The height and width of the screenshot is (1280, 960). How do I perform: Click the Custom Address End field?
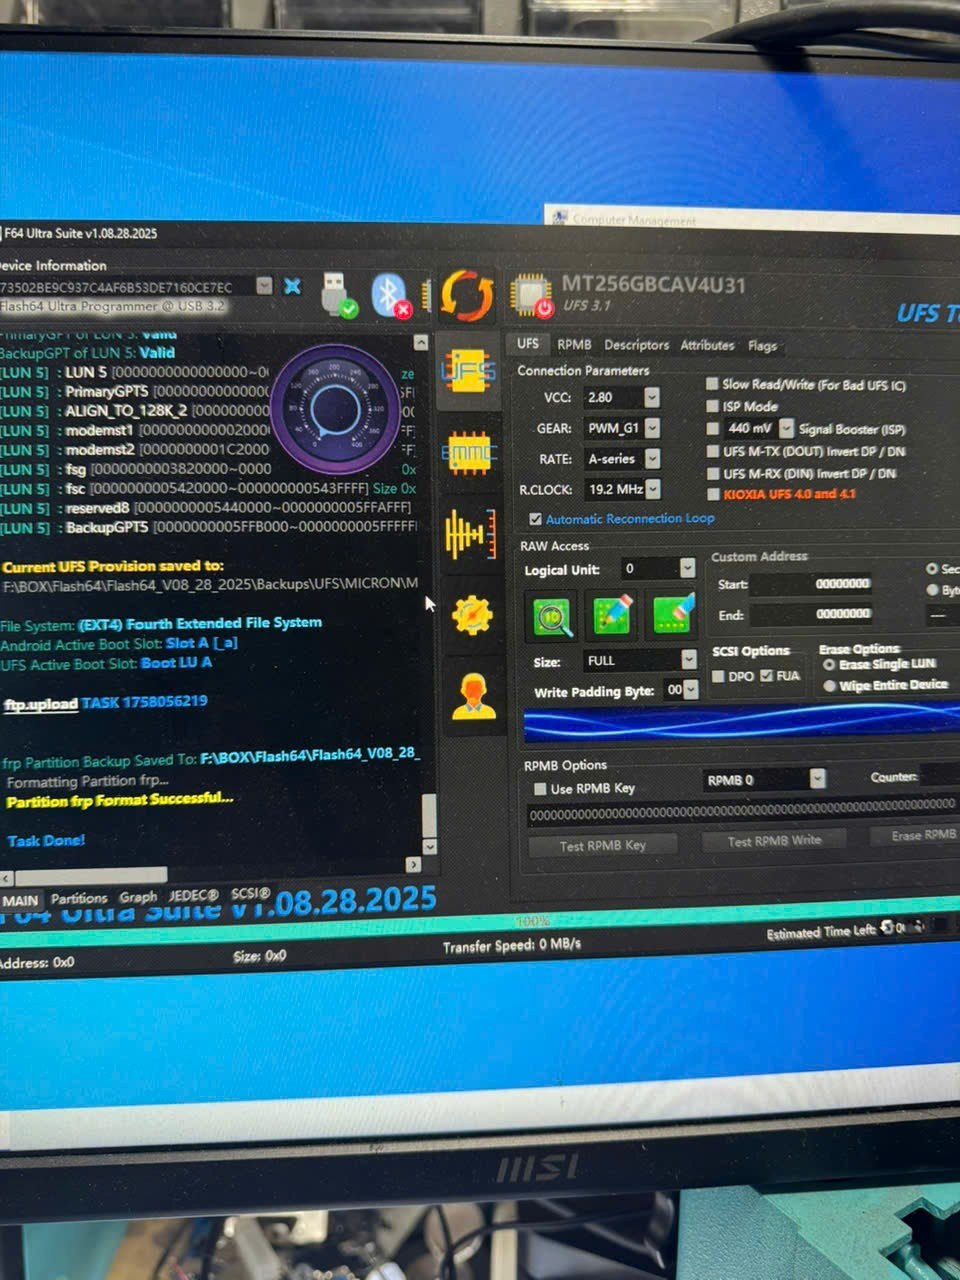click(811, 614)
